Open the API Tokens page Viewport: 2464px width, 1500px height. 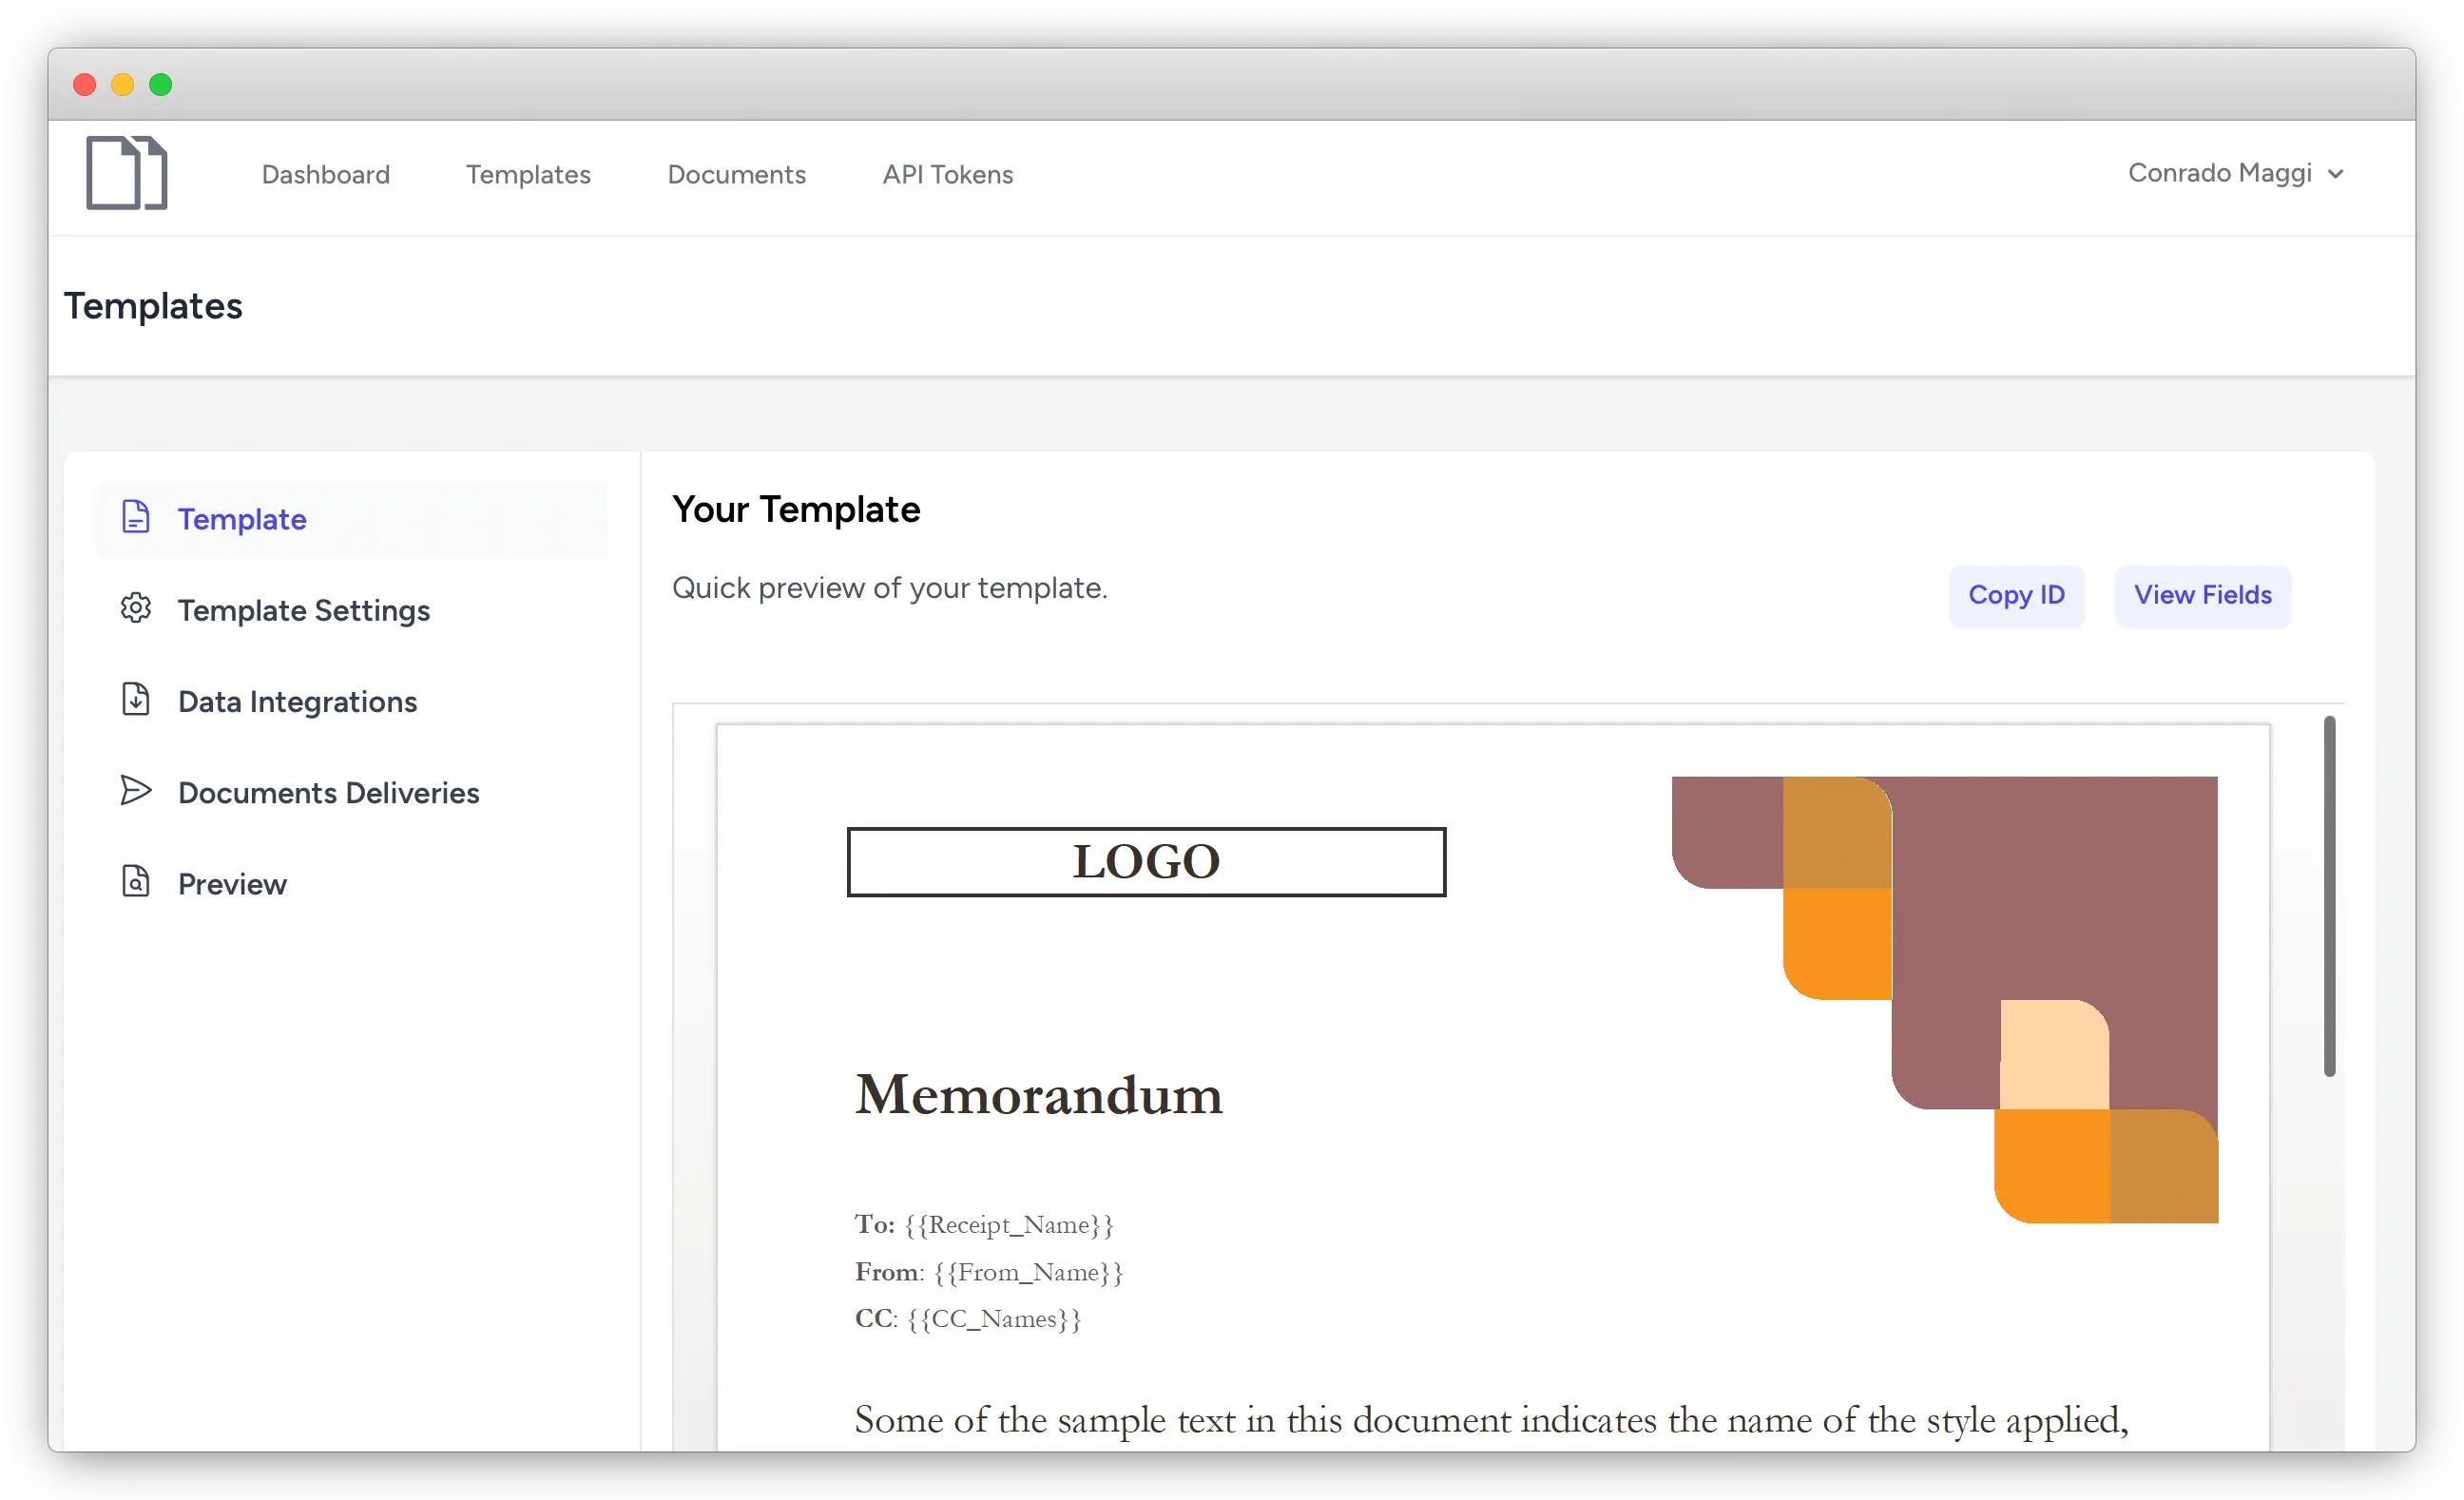pyautogui.click(x=947, y=174)
